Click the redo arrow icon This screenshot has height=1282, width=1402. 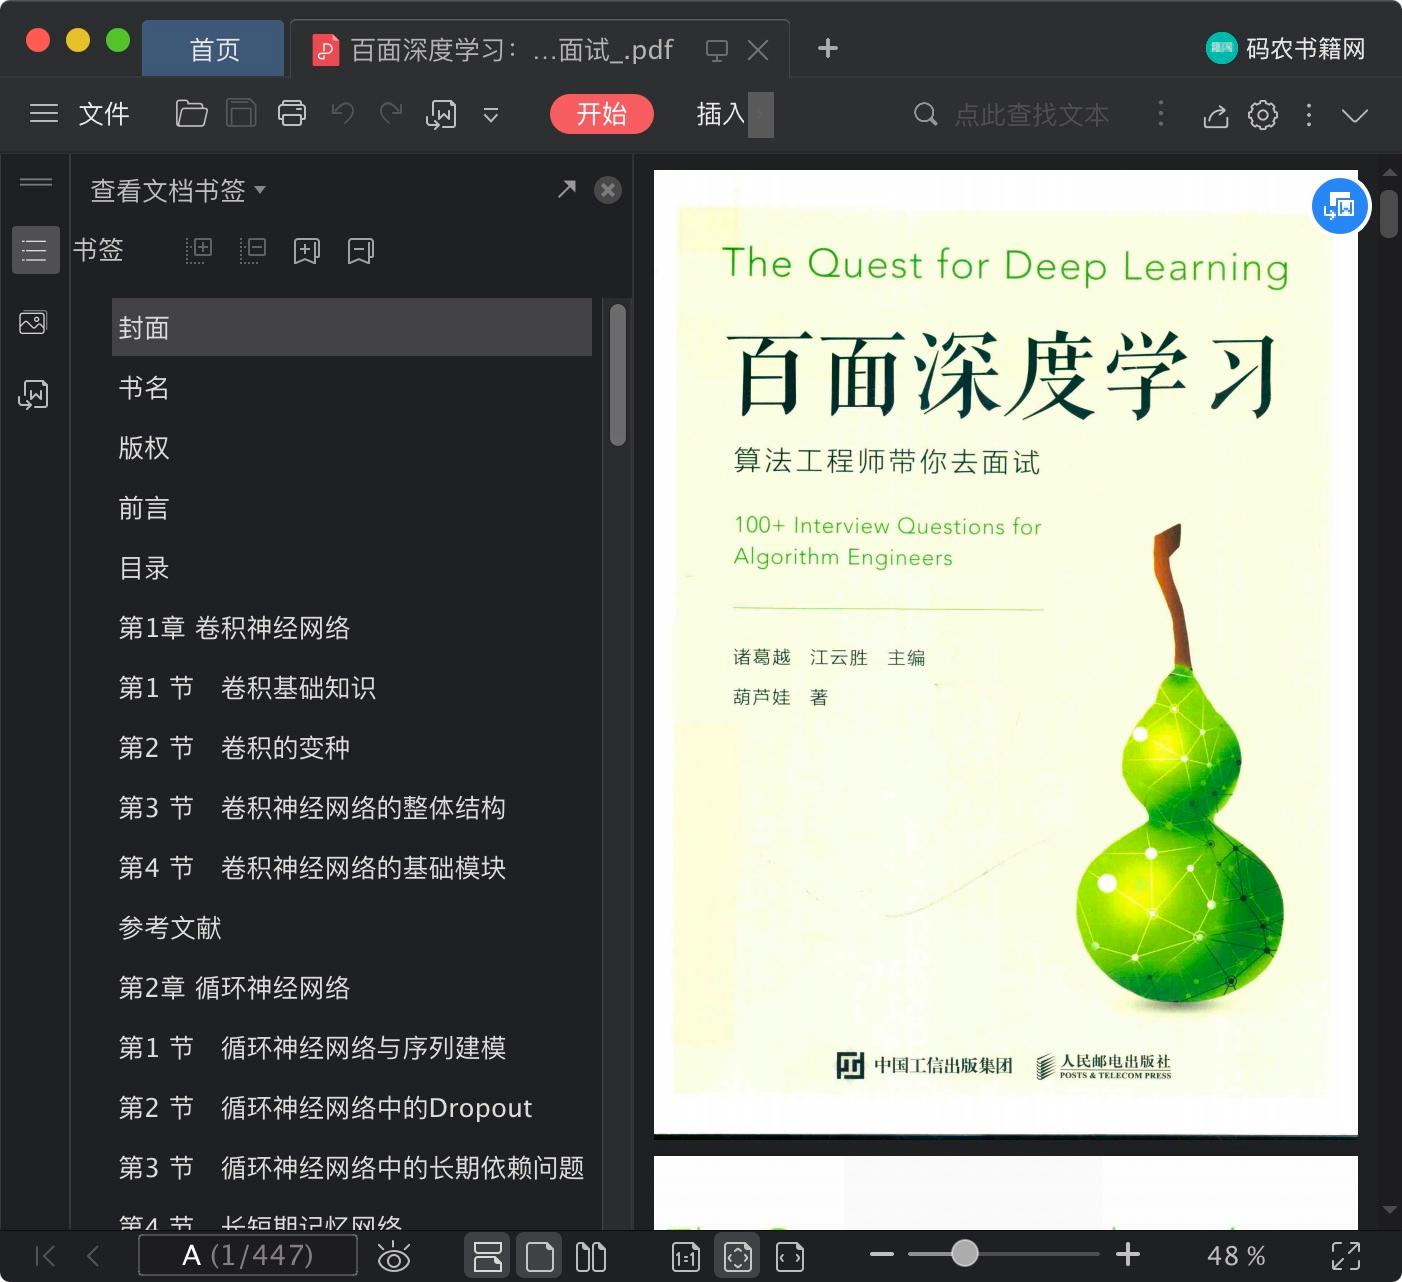coord(391,114)
